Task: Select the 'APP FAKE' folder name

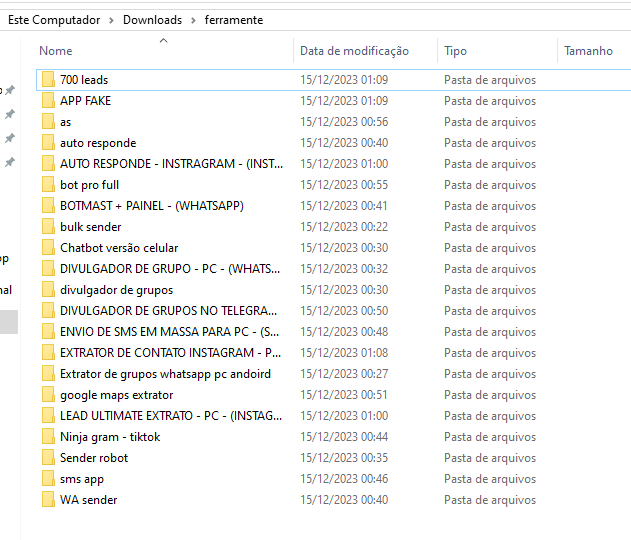Action: (x=86, y=101)
